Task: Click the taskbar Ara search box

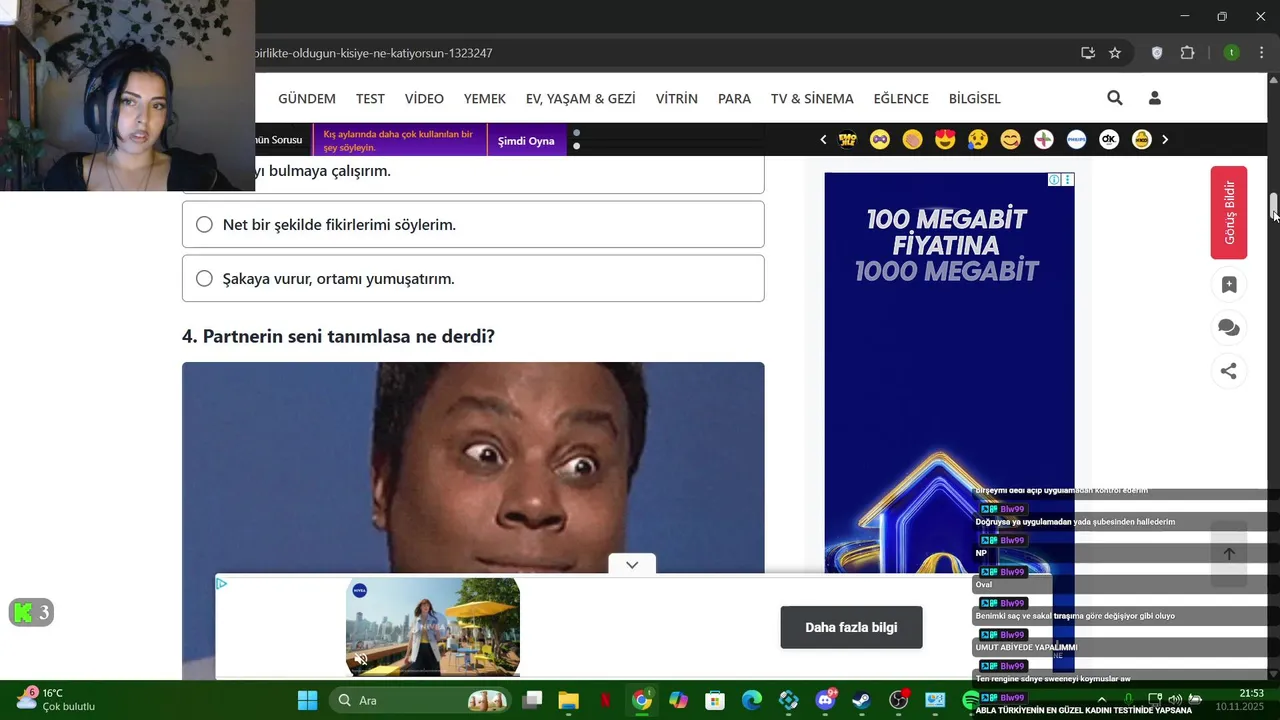Action: [x=419, y=700]
